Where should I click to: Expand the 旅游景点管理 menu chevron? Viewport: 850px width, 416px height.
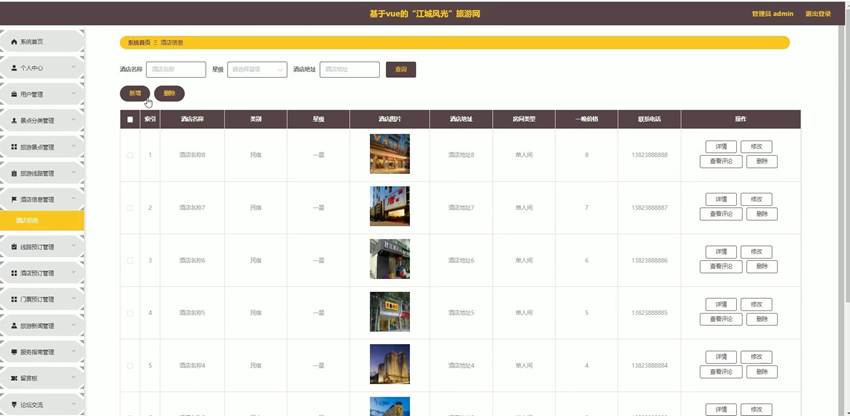74,147
